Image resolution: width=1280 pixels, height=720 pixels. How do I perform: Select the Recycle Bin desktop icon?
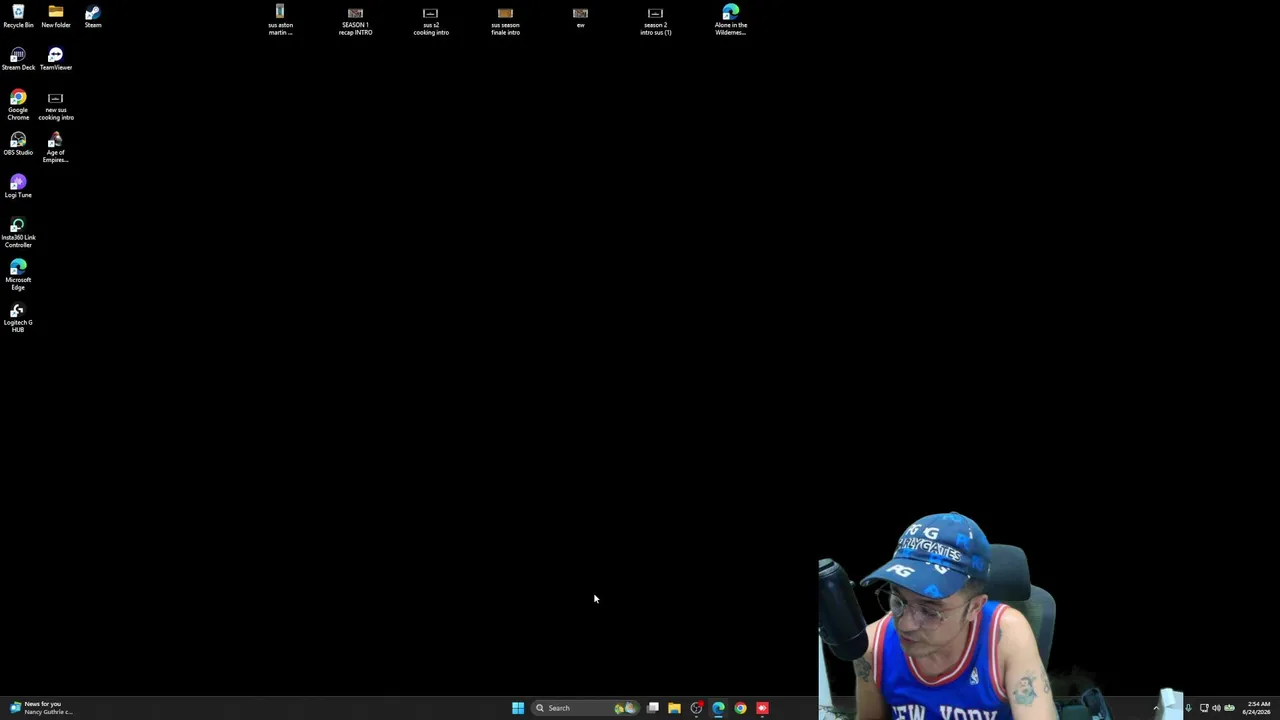[18, 16]
